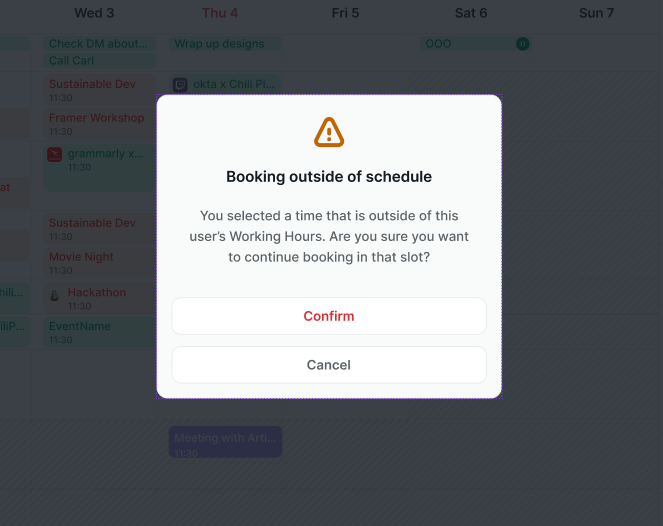This screenshot has width=663, height=526.
Task: Select the Sat 6 day header
Action: pos(471,13)
